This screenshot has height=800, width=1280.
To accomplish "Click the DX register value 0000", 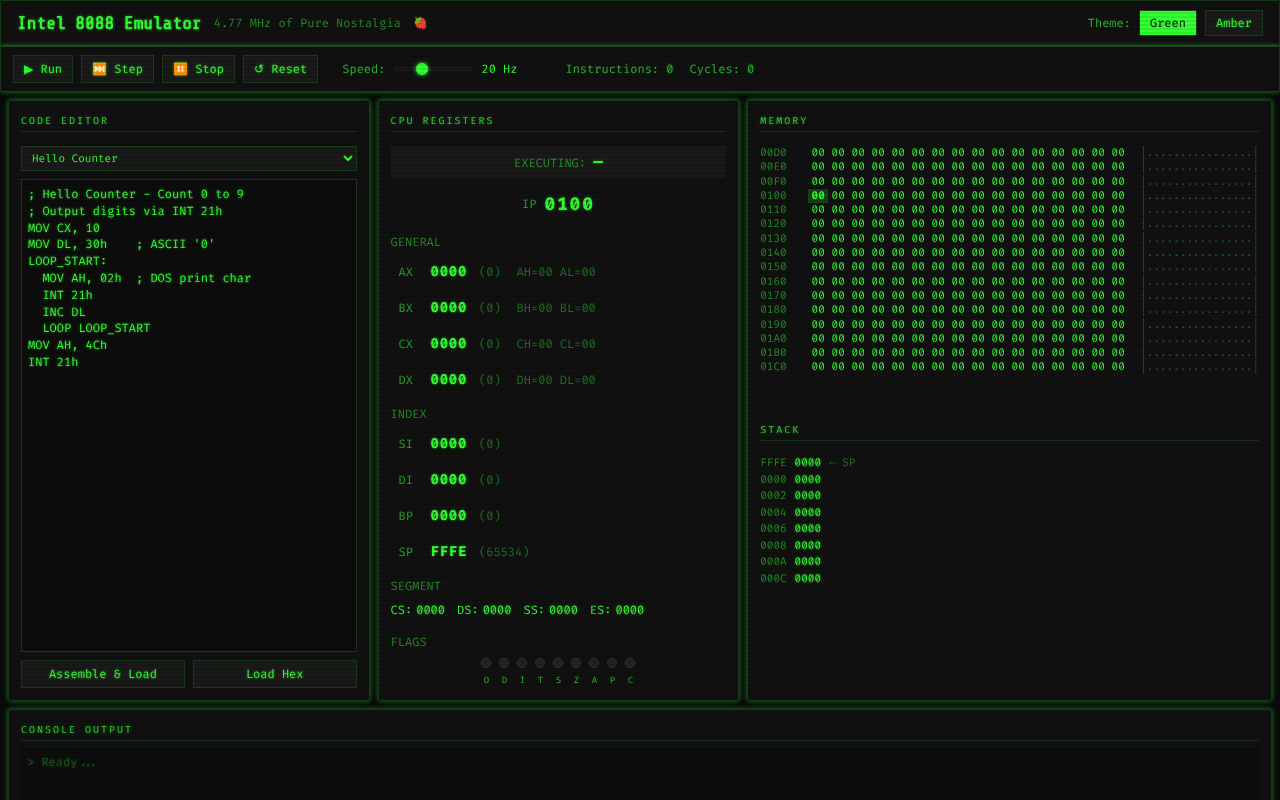I will 448,380.
